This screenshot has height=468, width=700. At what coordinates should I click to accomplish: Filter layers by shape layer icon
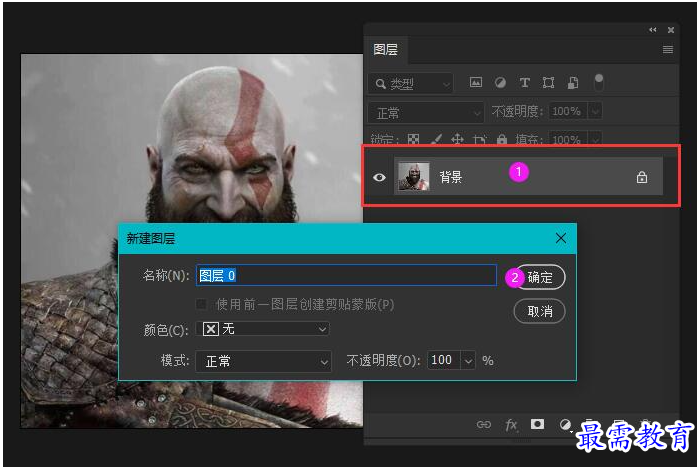tap(548, 82)
